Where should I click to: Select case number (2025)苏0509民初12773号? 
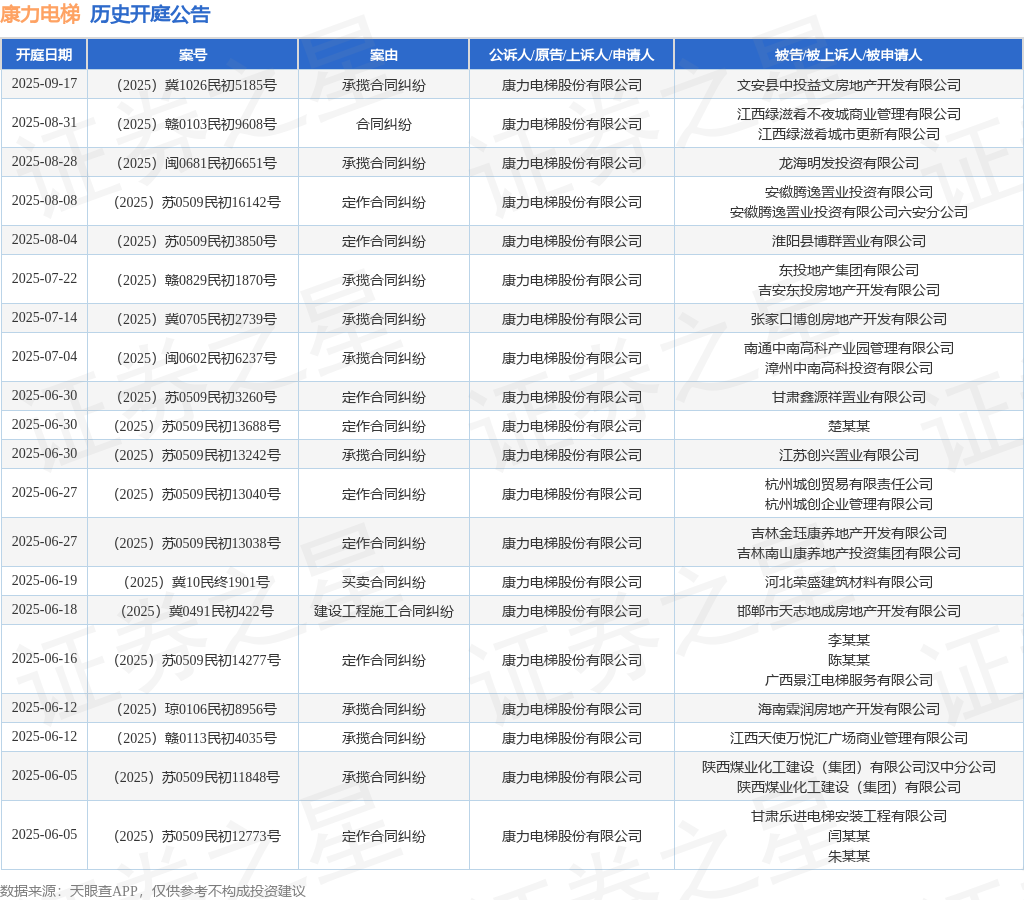tap(197, 837)
